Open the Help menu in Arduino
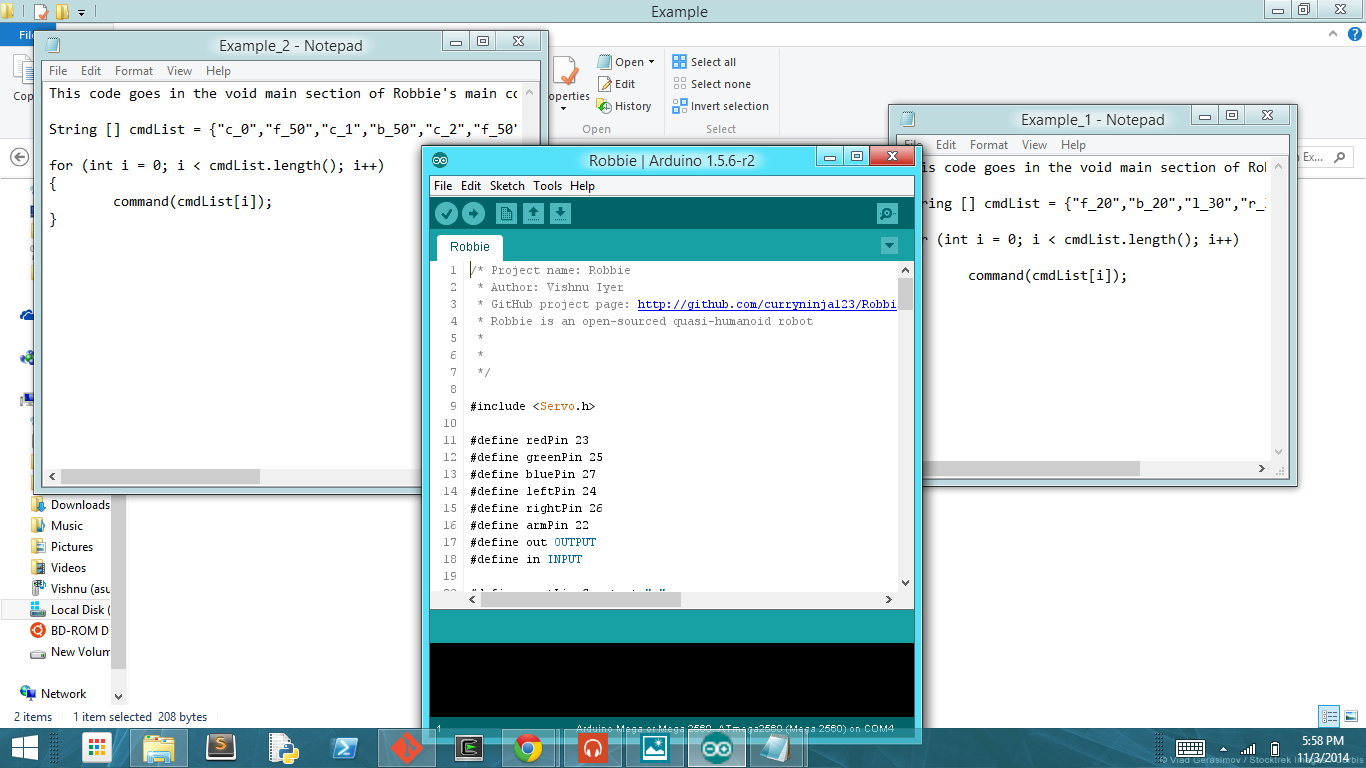The width and height of the screenshot is (1366, 768). (x=582, y=186)
